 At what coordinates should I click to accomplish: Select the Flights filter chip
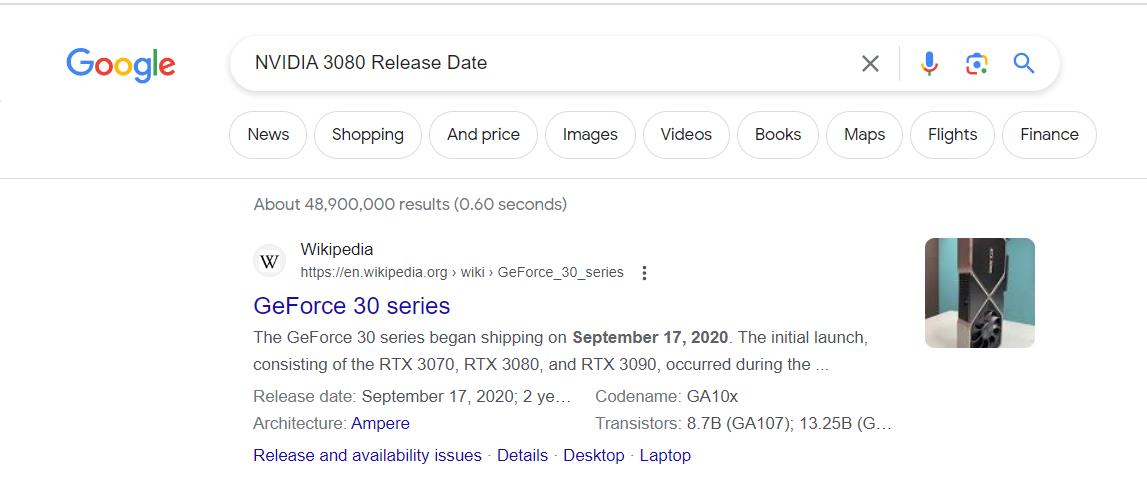pos(952,135)
